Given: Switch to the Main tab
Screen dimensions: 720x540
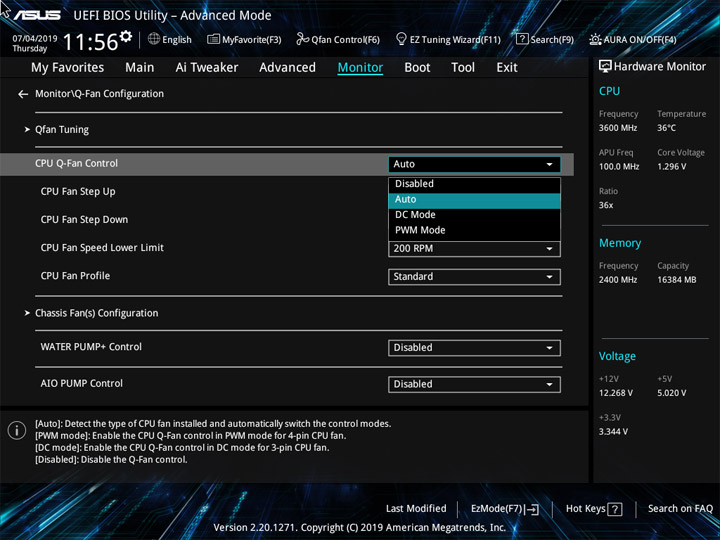Looking at the screenshot, I should coord(140,68).
